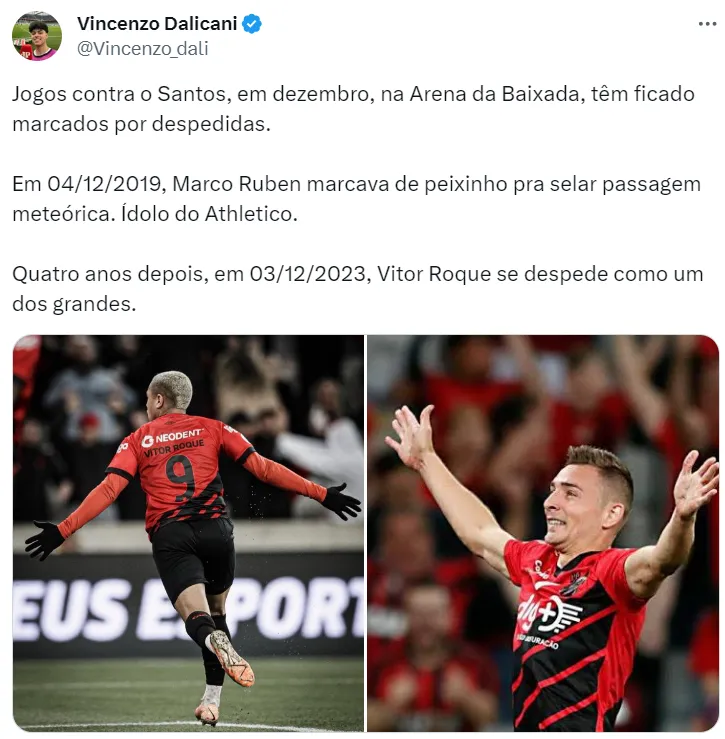Click the Neodent sponsor logo on the jersey

[173, 437]
